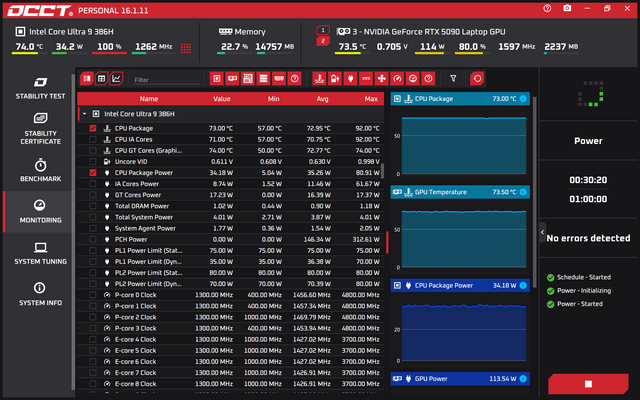Collapse the Intel Core Ultra 9 386H group

[84, 114]
